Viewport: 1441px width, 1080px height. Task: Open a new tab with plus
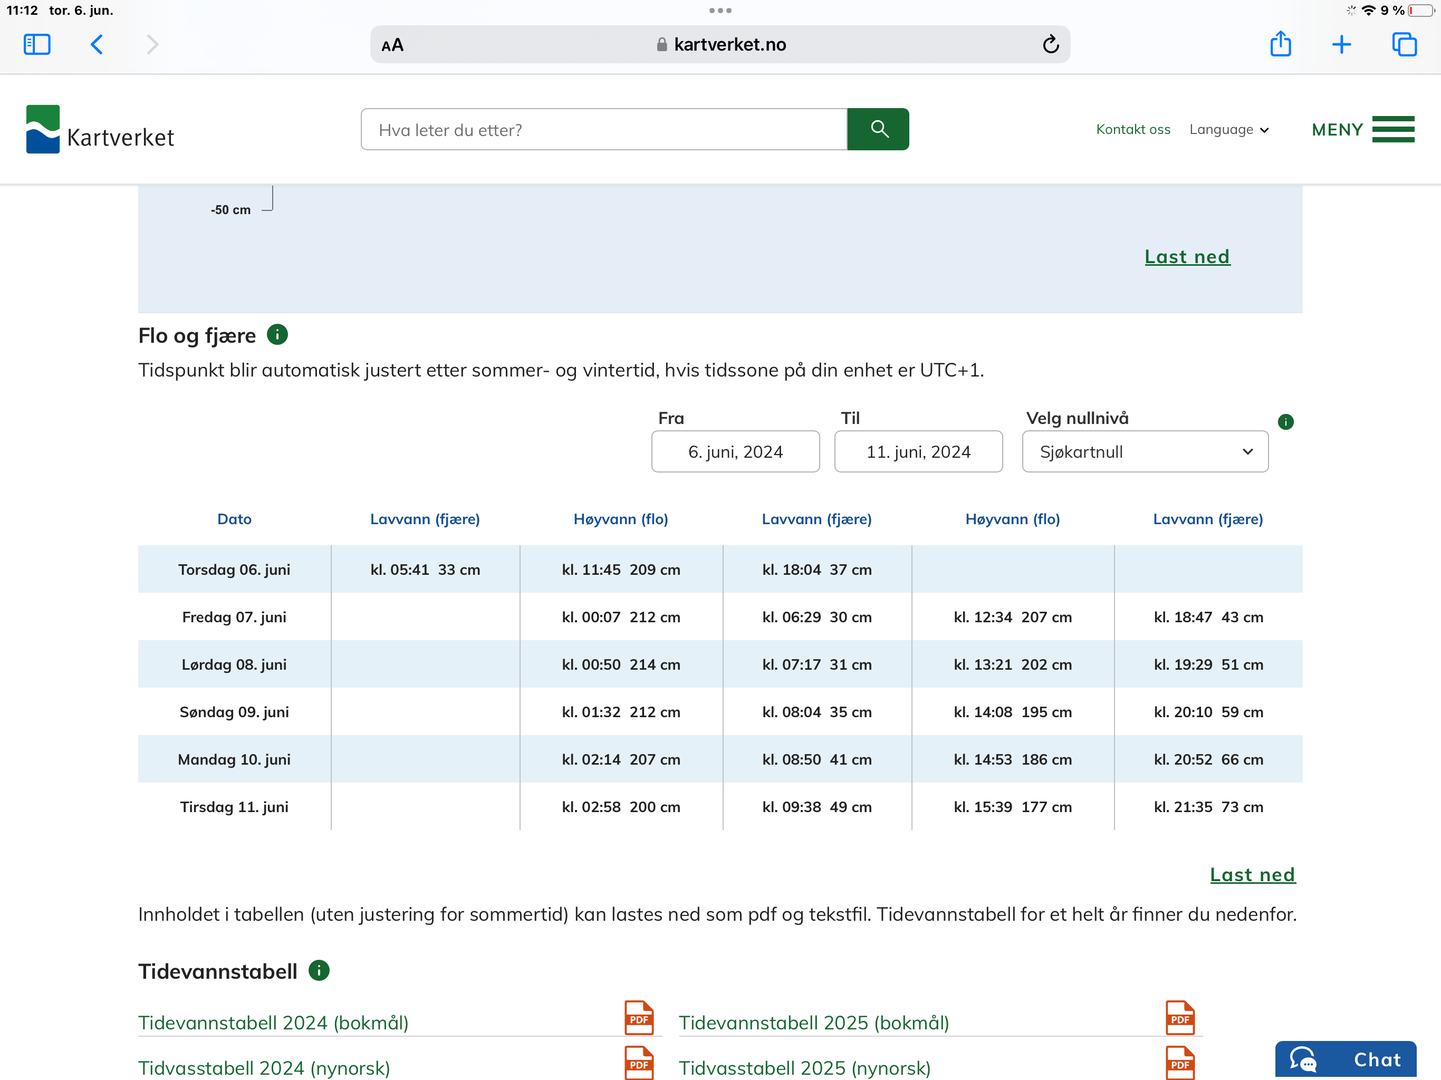point(1342,45)
